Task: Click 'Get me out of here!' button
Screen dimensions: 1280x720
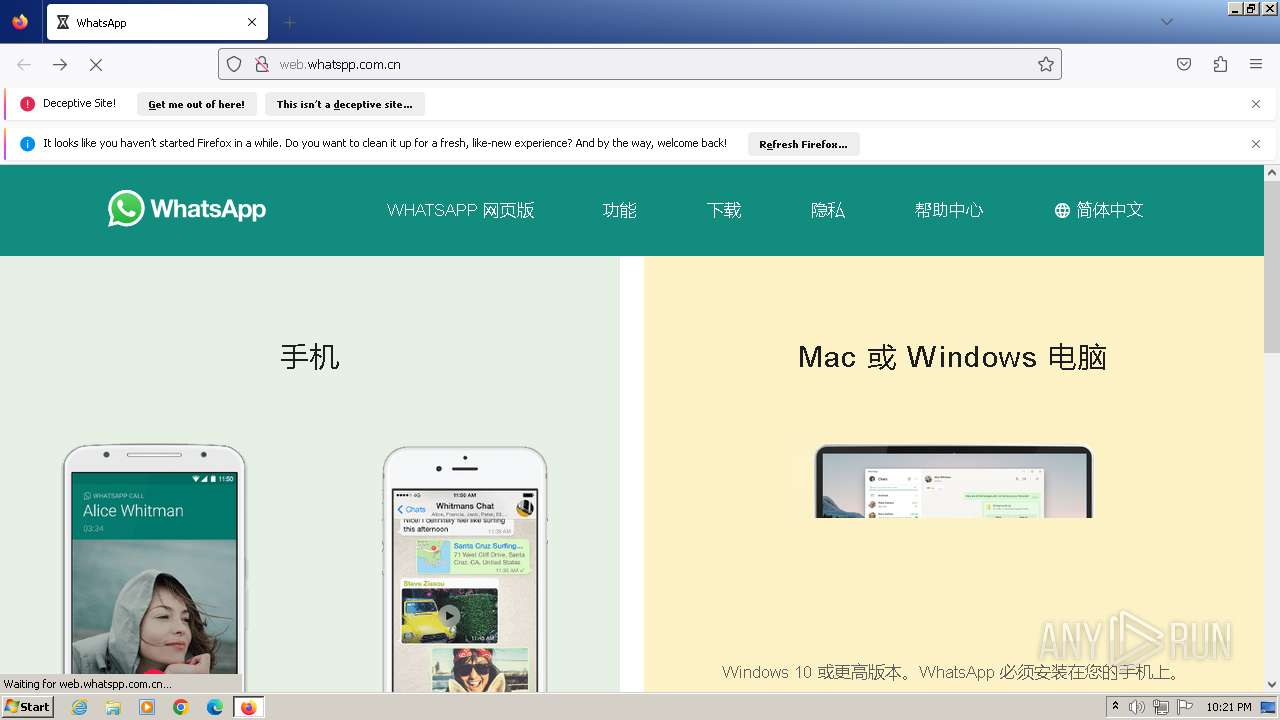Action: point(196,104)
